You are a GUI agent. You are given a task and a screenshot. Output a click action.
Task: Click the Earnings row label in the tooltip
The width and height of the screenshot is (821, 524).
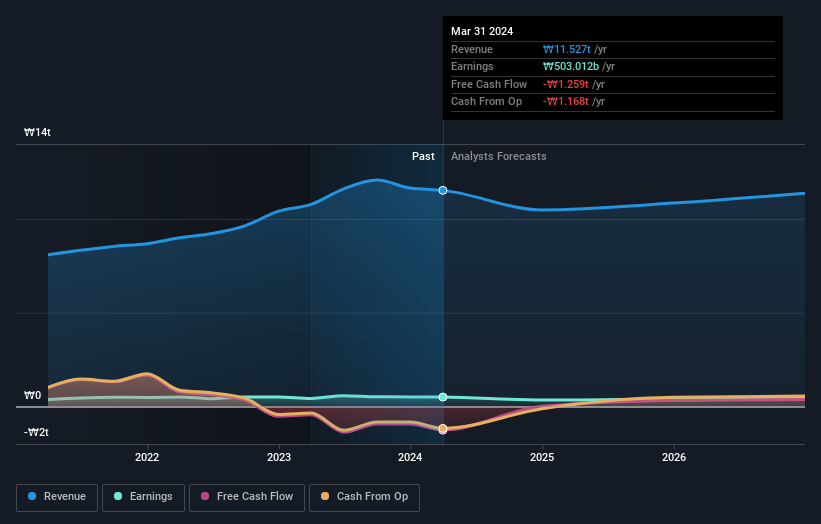(472, 66)
